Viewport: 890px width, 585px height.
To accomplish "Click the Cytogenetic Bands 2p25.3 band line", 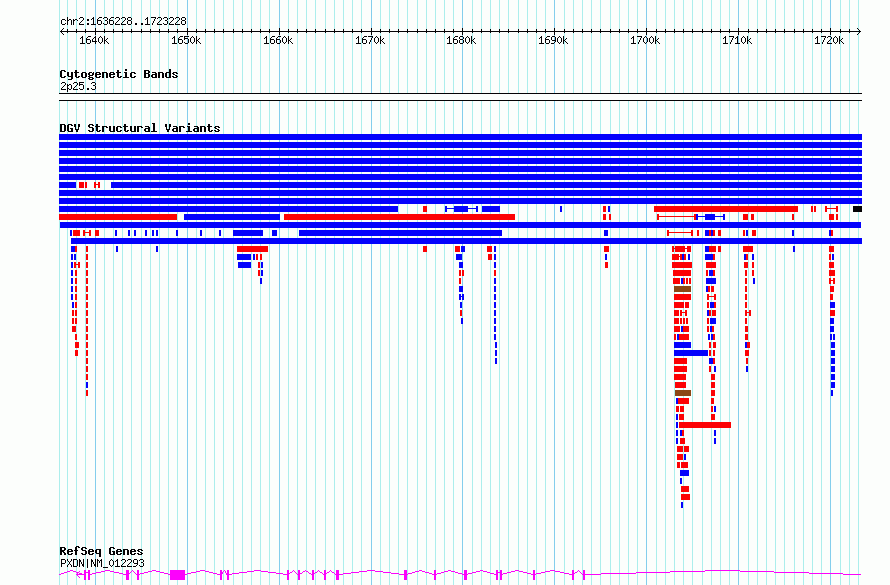I will click(x=460, y=97).
